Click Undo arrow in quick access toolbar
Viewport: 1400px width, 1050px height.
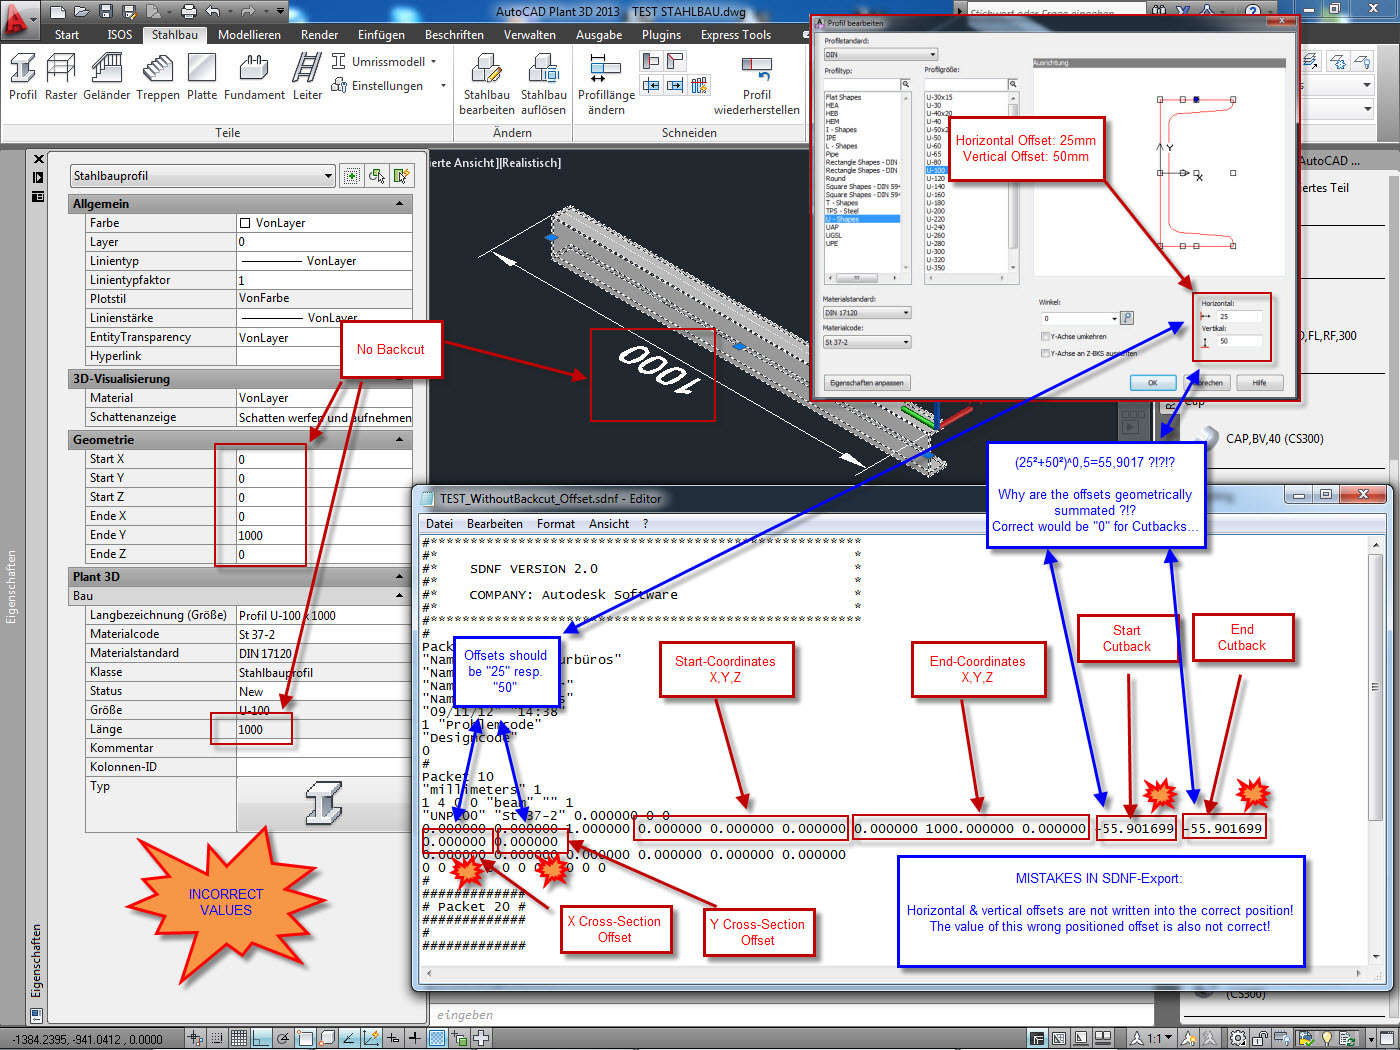point(213,12)
